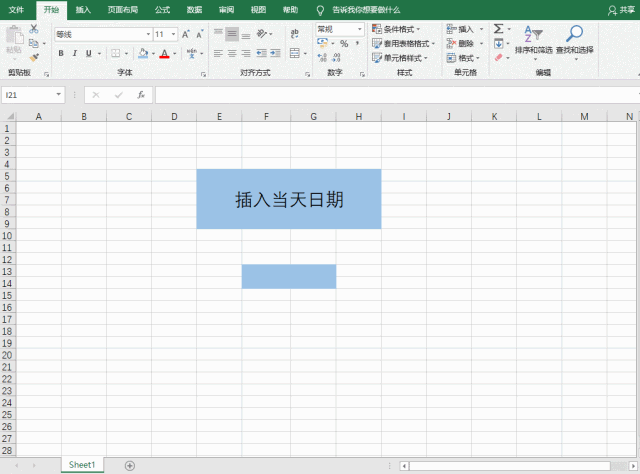Viewport: 640px width, 474px height.
Task: Click the horizontal scrollbar track
Action: pyautogui.click(x=509, y=466)
